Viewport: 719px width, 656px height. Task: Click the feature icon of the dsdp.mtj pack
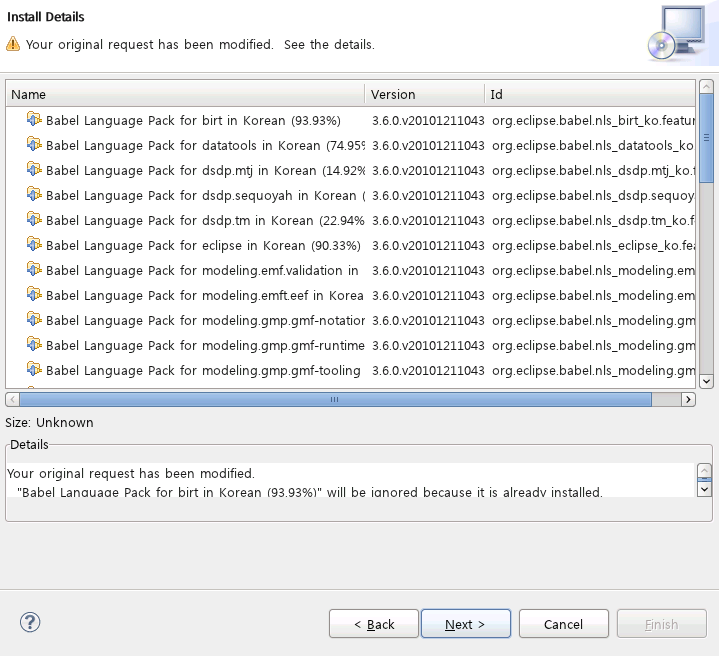34,169
